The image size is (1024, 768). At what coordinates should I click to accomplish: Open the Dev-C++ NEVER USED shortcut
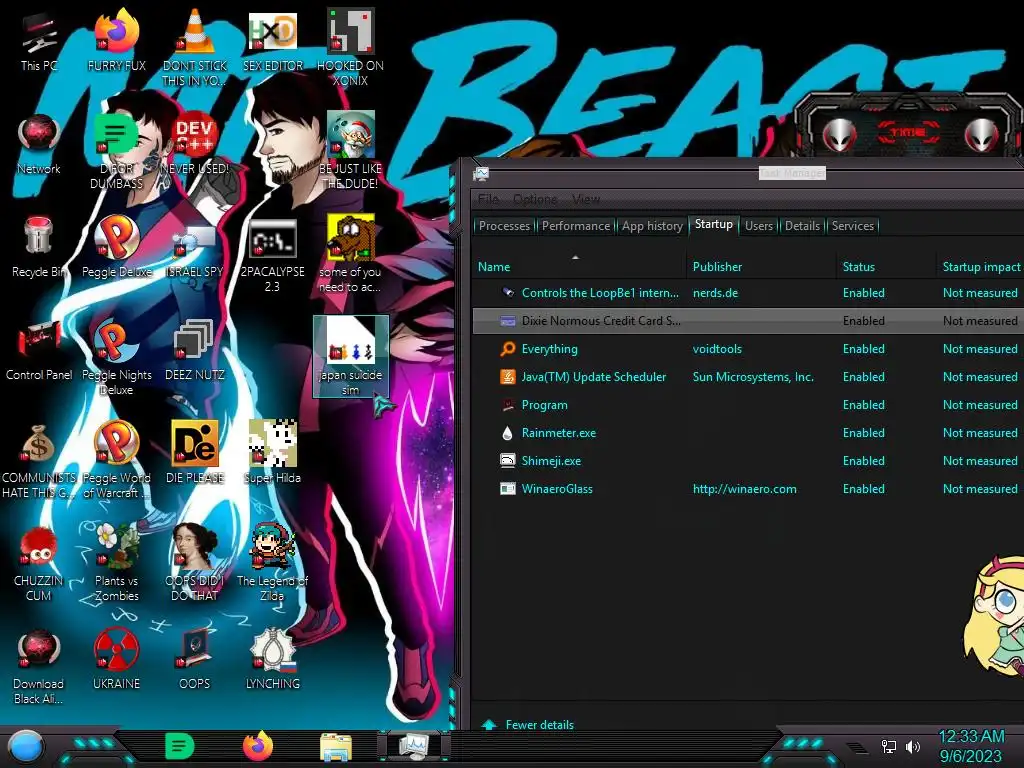tap(194, 145)
